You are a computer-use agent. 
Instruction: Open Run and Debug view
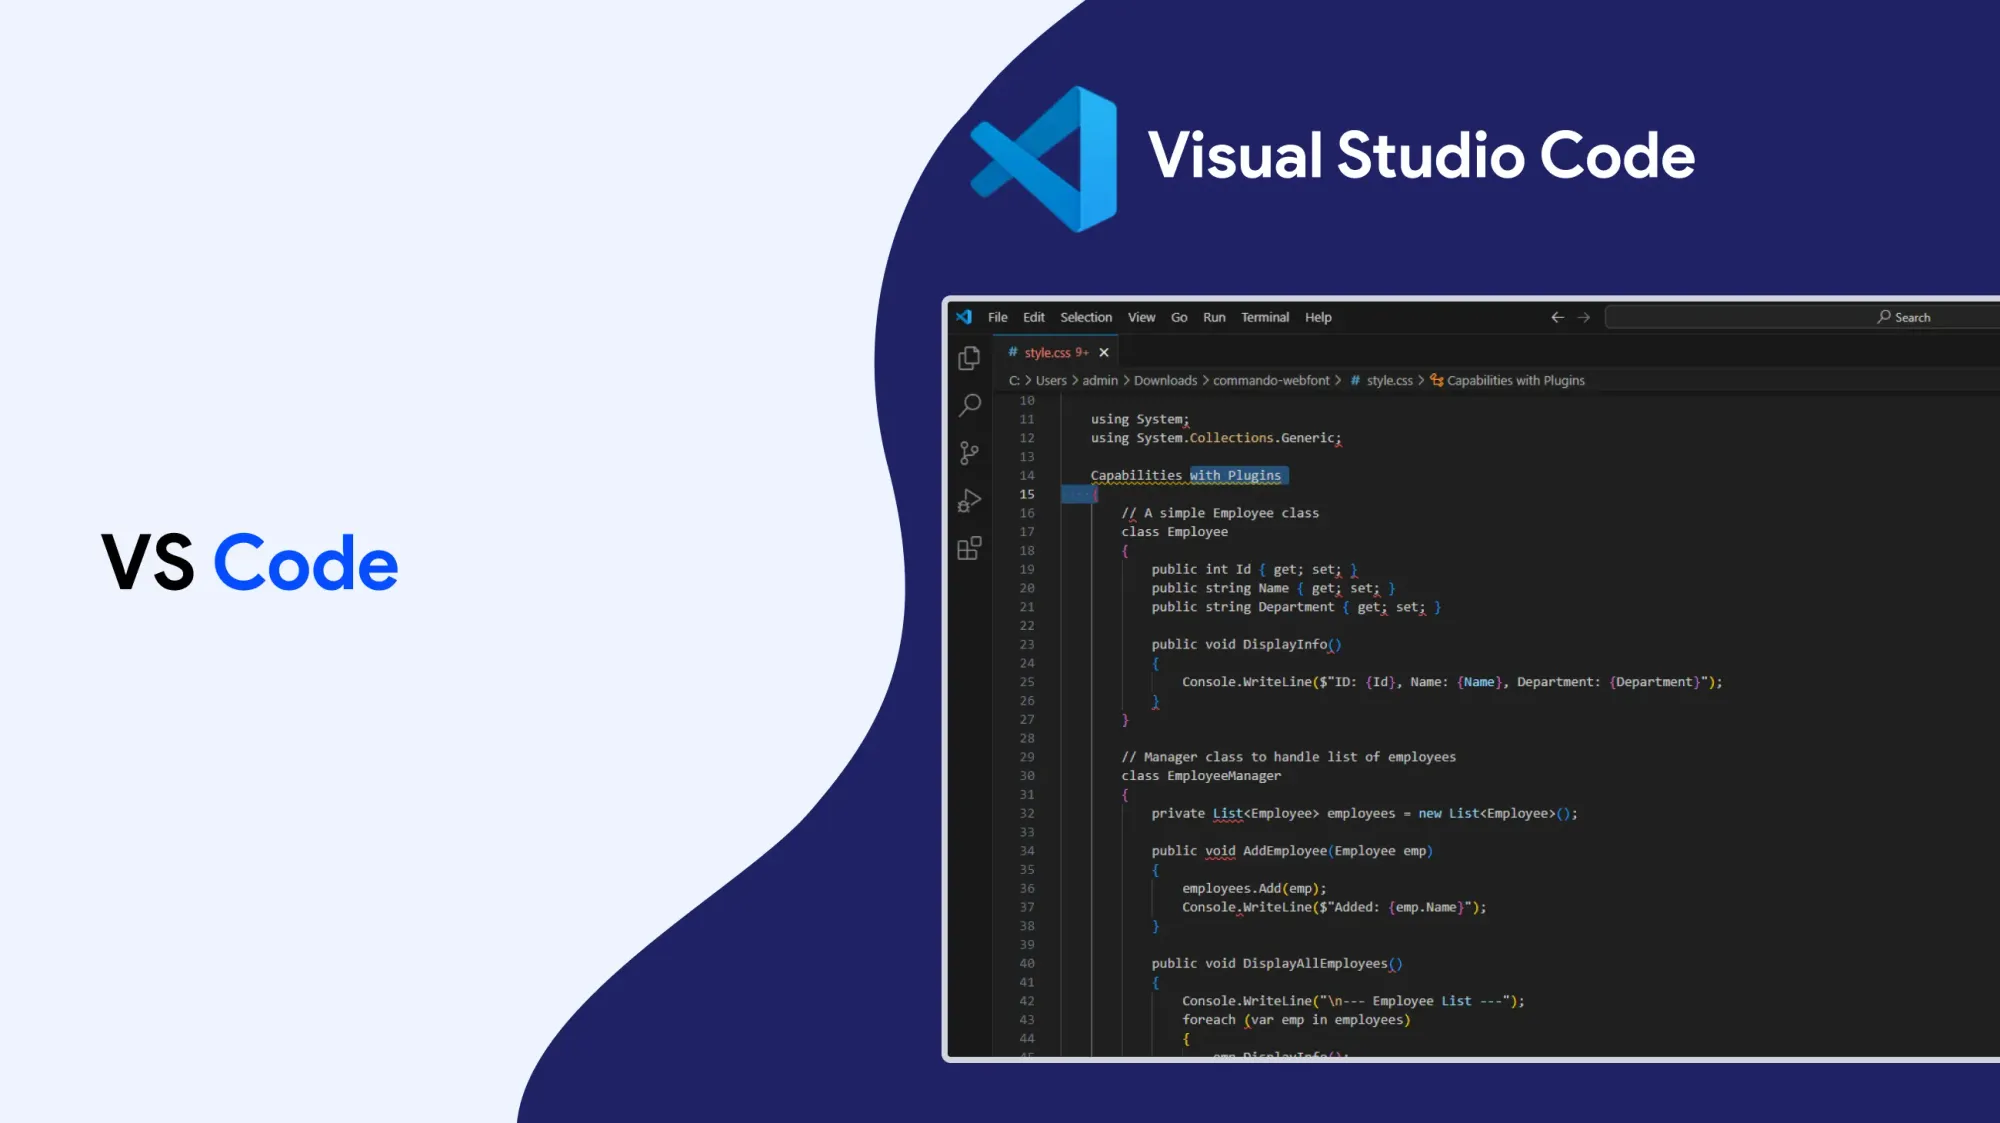click(969, 500)
